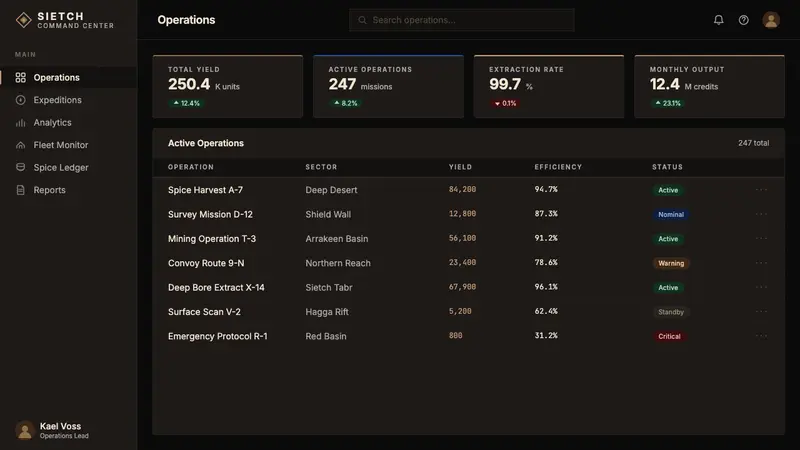Sort by the Yield column header
This screenshot has height=450, width=800.
point(460,167)
